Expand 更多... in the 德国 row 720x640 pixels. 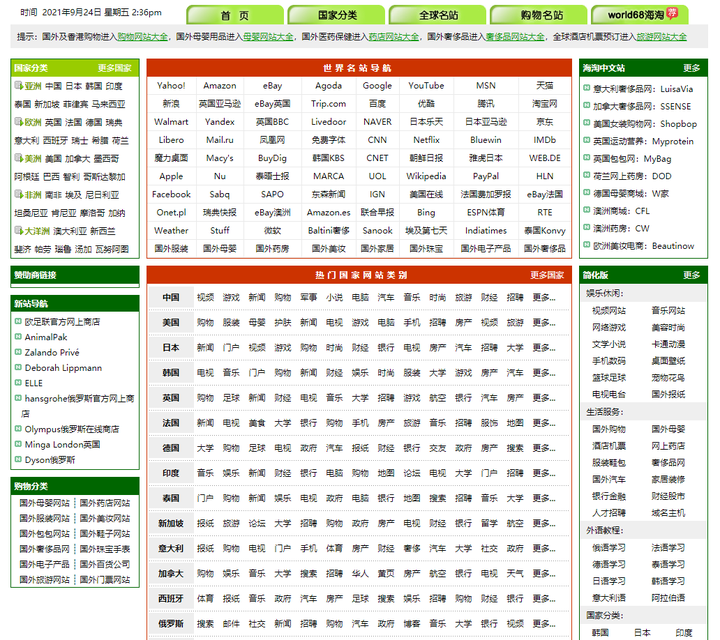pyautogui.click(x=544, y=448)
